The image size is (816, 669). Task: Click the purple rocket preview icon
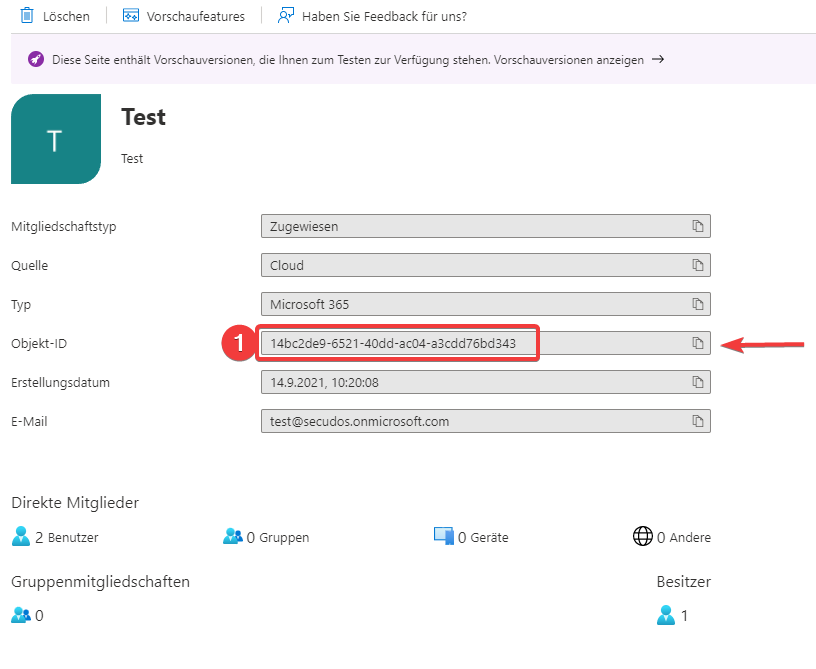tap(36, 60)
